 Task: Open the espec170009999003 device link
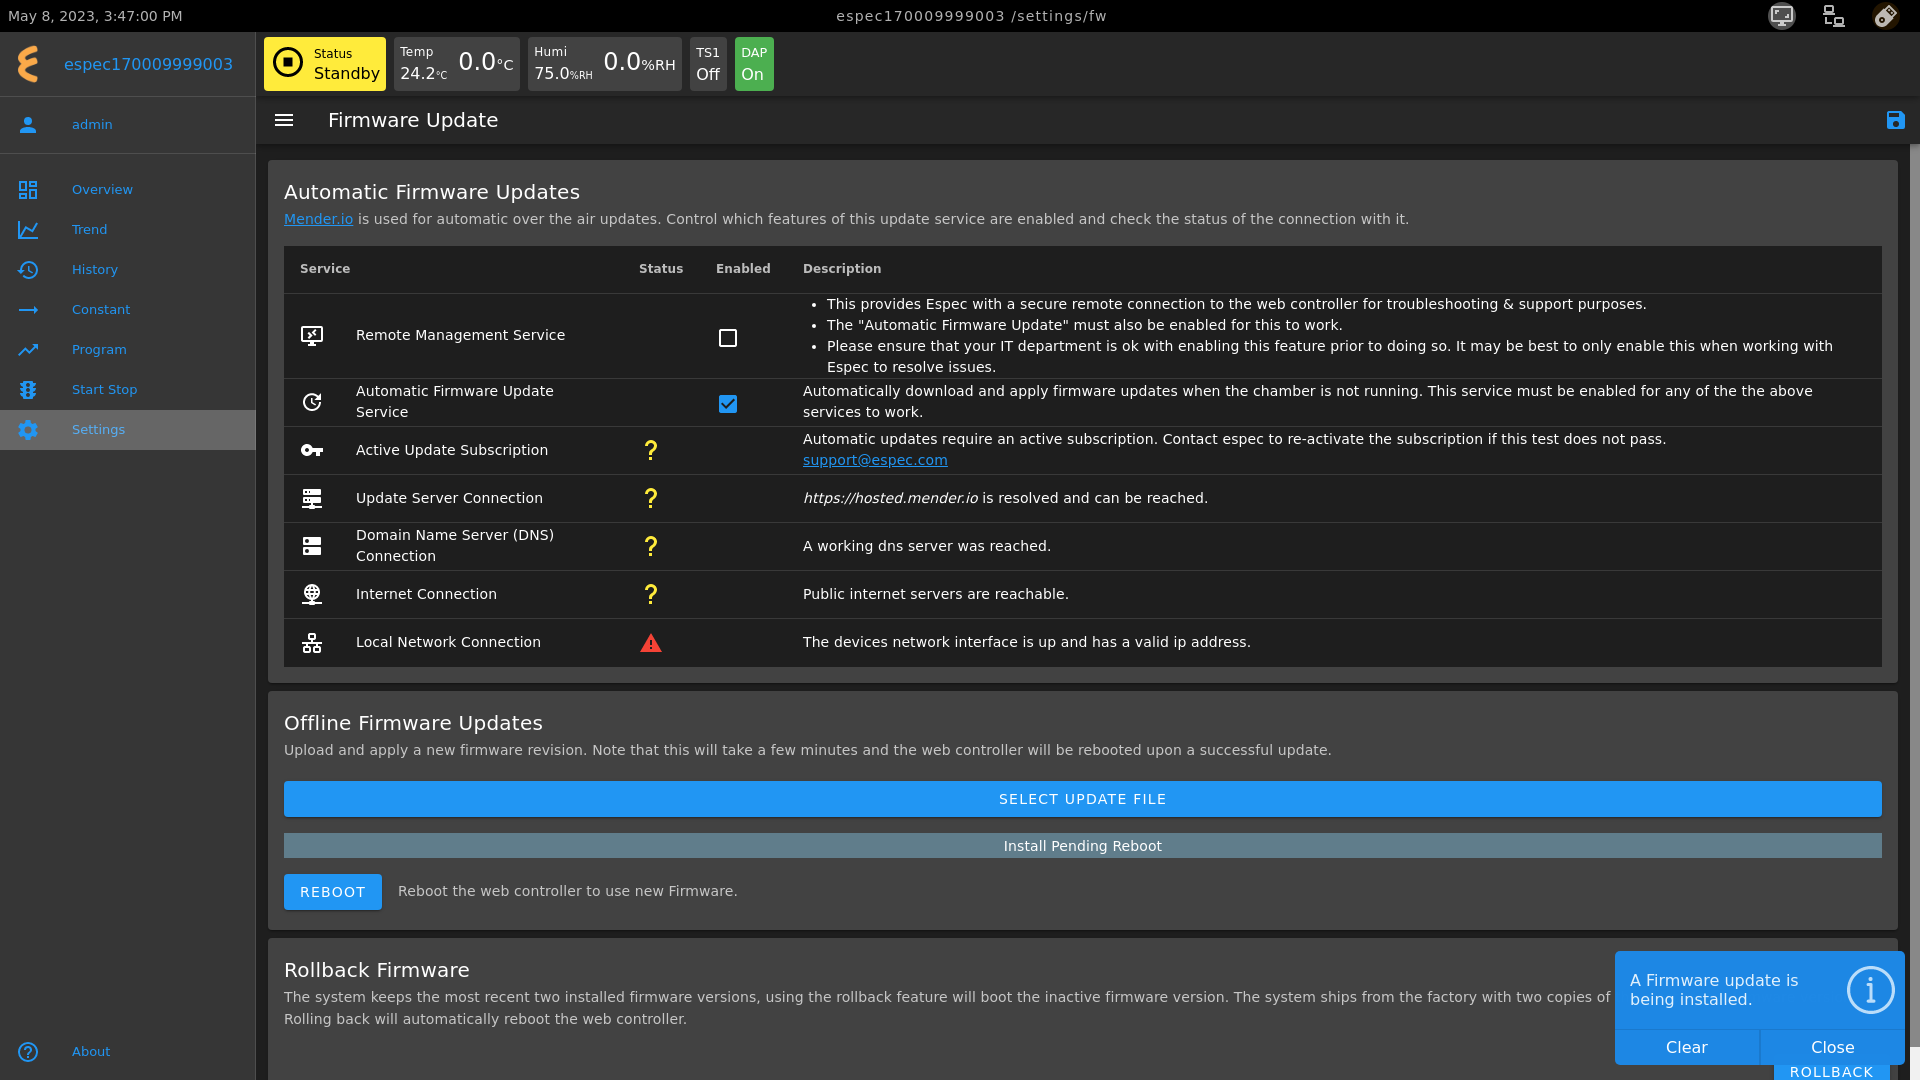(148, 64)
